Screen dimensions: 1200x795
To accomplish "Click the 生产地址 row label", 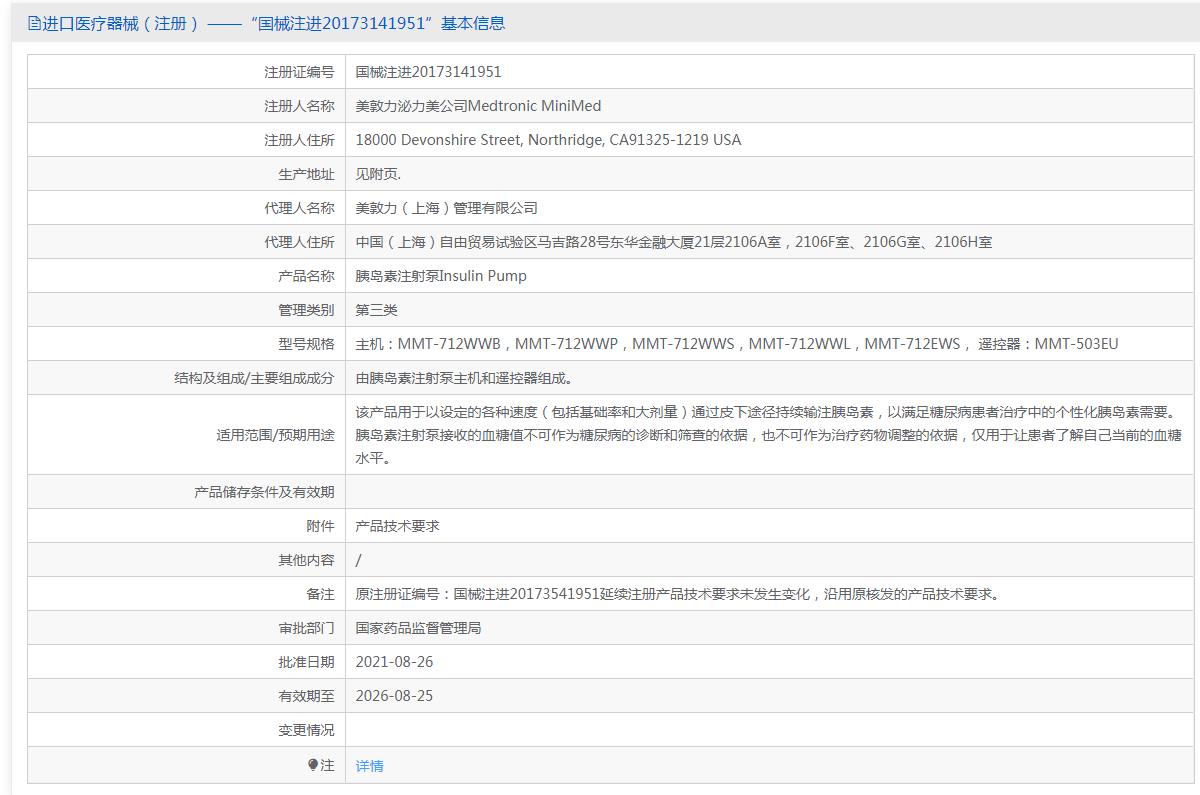I will pos(306,174).
